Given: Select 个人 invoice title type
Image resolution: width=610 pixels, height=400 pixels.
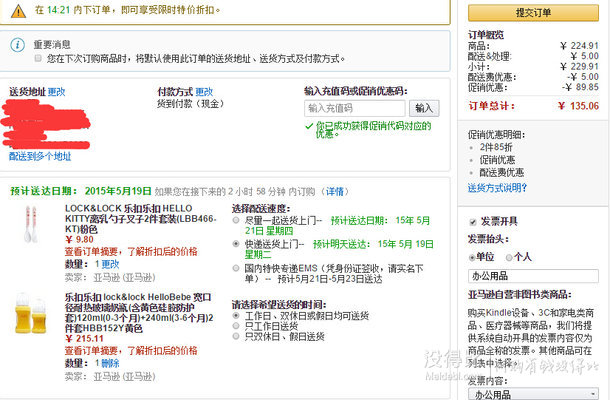Looking at the screenshot, I should (x=509, y=257).
